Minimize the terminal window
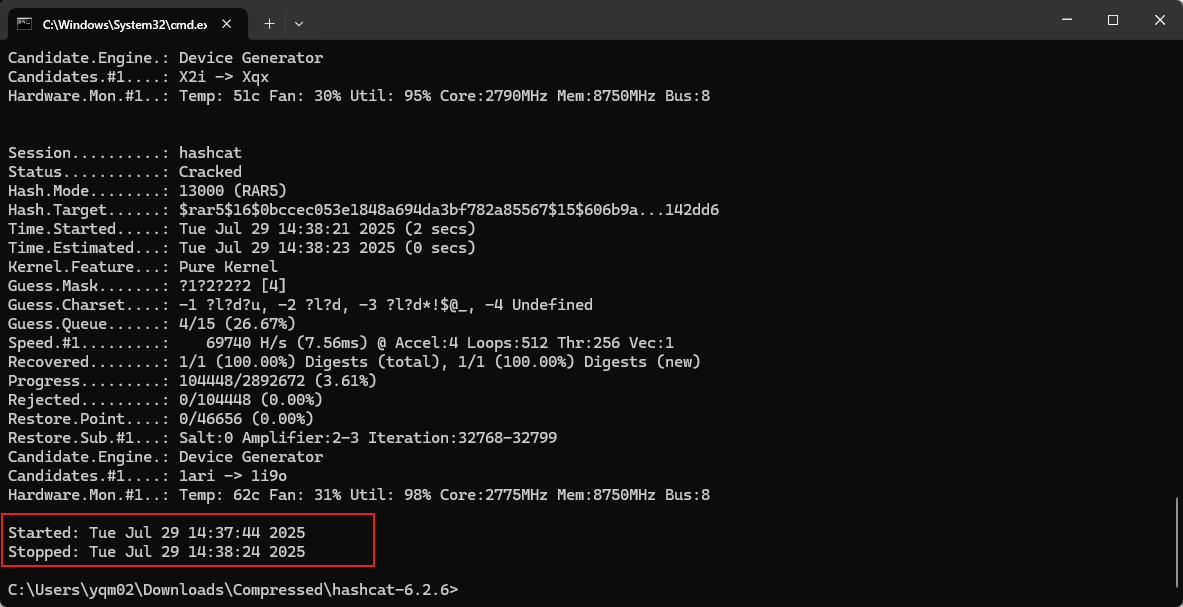This screenshot has width=1183, height=607. [x=1067, y=20]
